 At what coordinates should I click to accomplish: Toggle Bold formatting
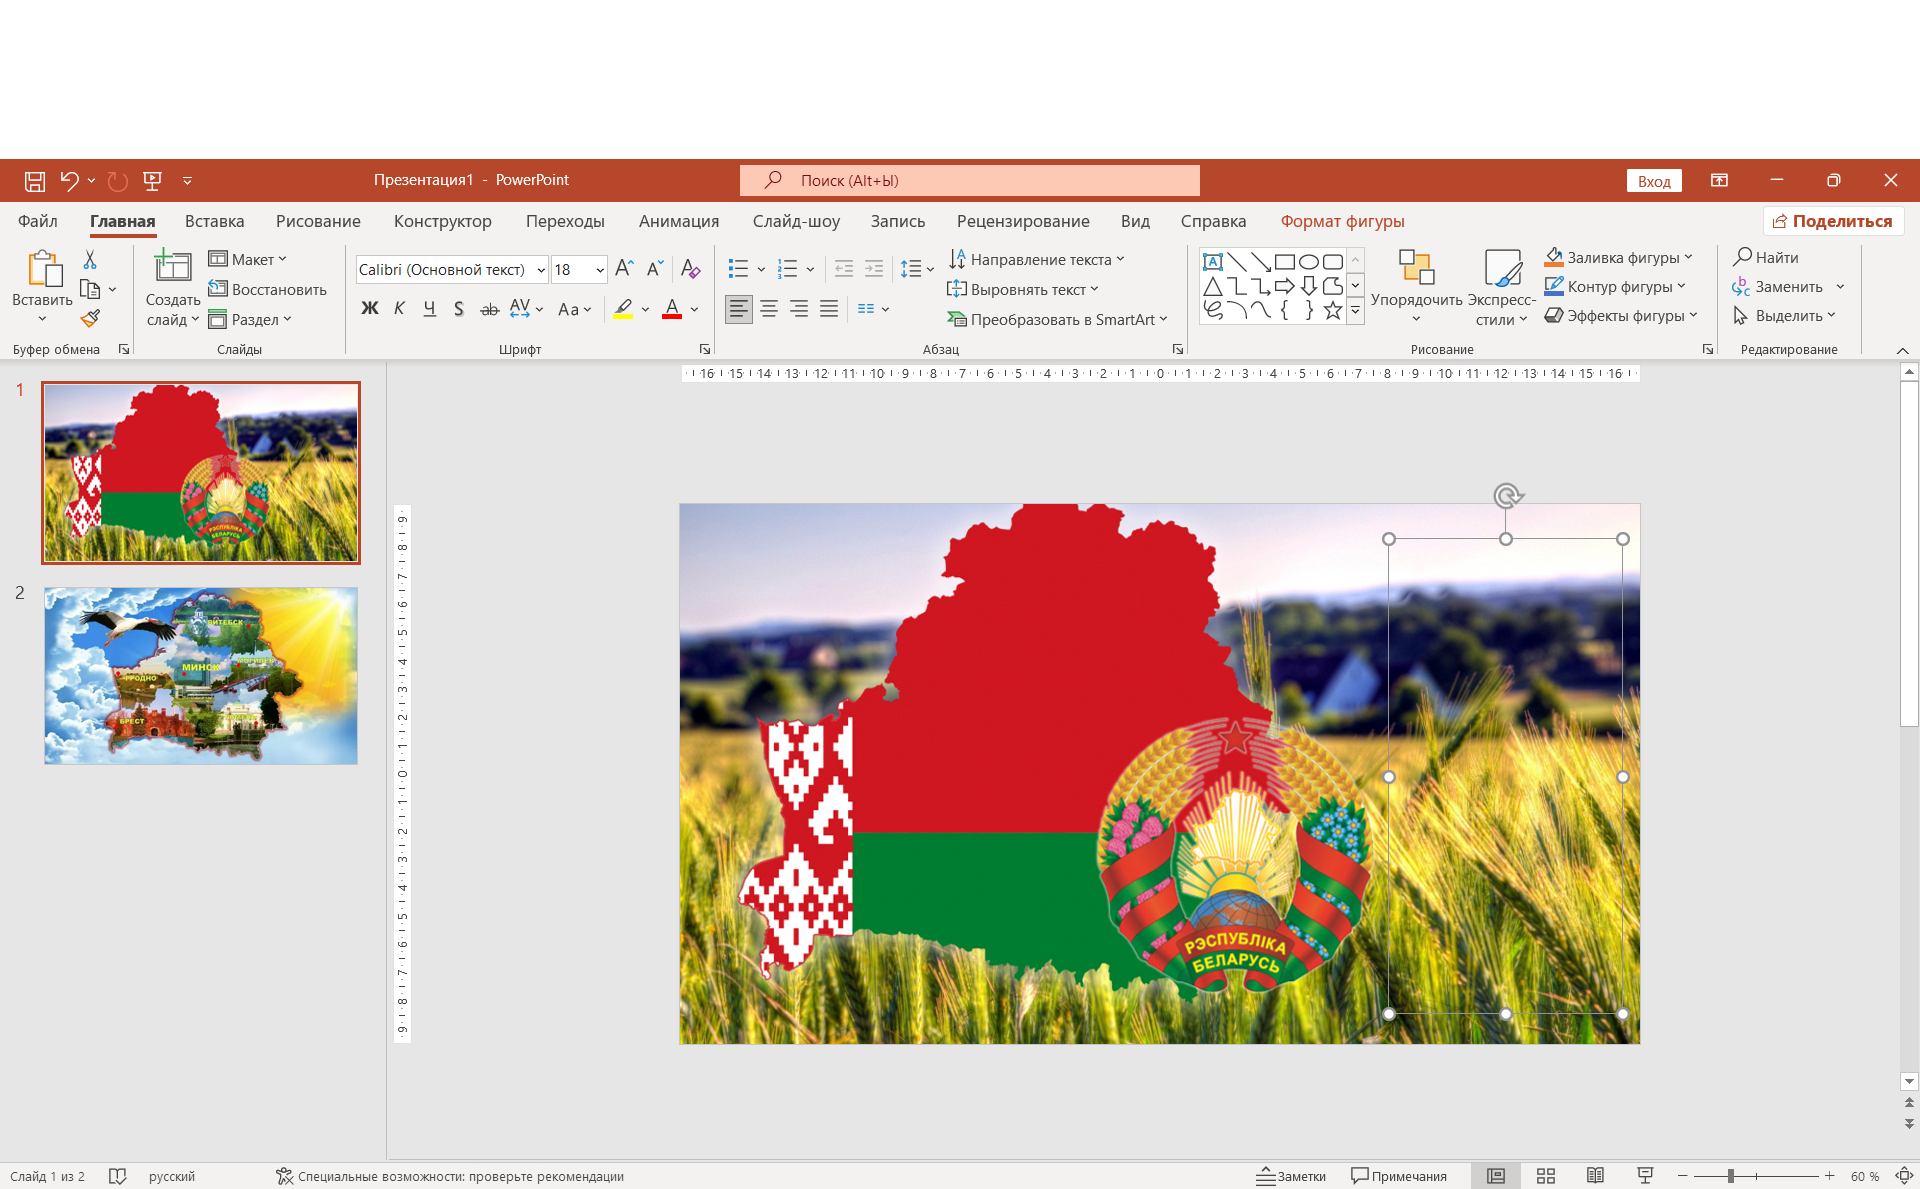coord(369,309)
